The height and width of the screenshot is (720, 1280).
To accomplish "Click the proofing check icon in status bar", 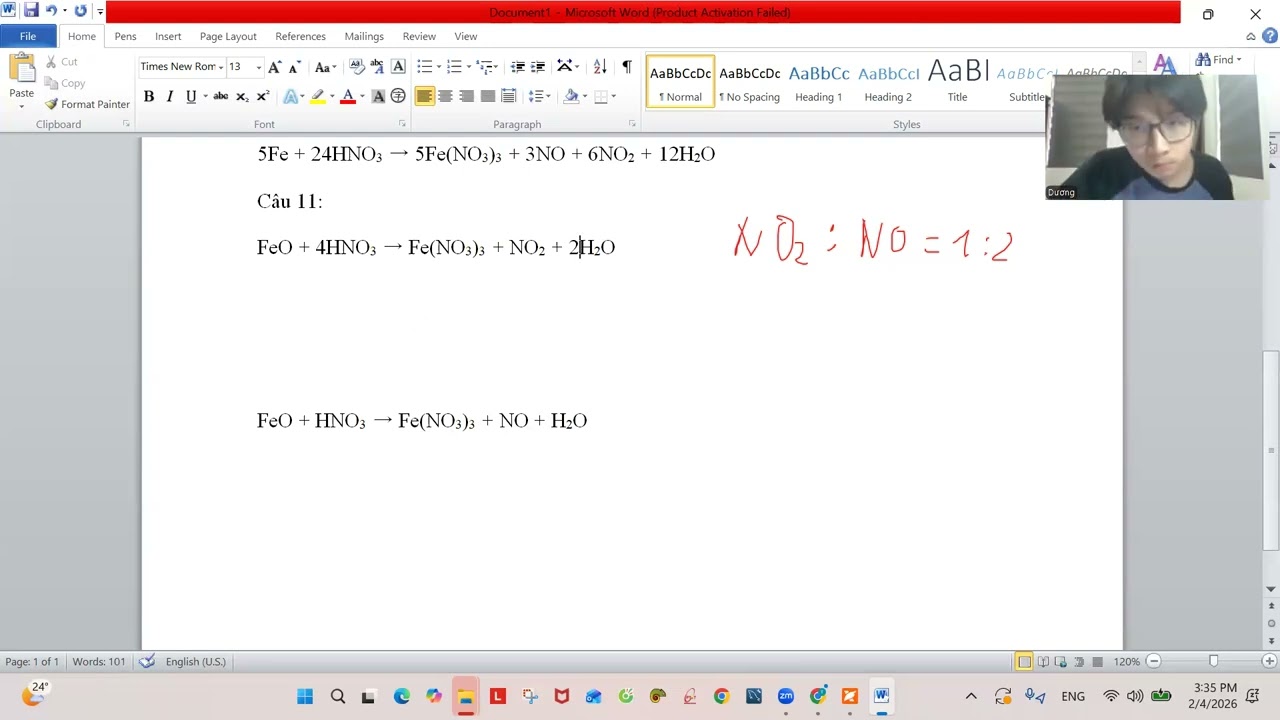I will click(x=147, y=661).
